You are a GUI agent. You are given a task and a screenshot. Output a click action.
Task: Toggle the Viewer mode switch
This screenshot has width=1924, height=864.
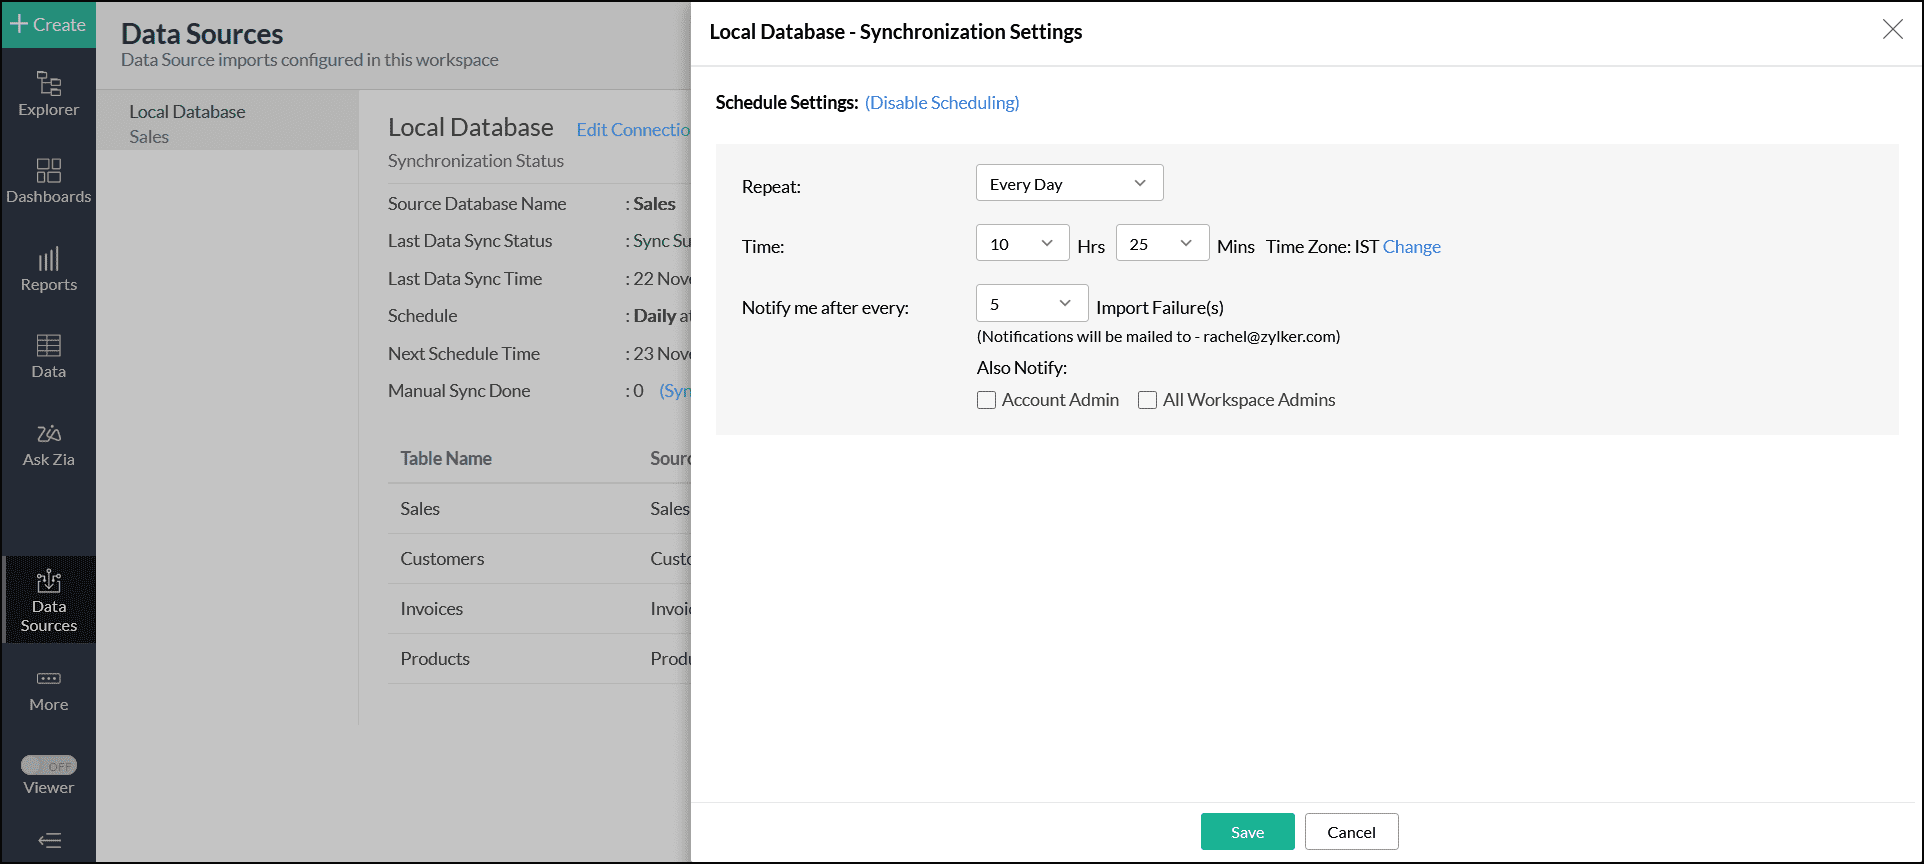click(x=48, y=765)
